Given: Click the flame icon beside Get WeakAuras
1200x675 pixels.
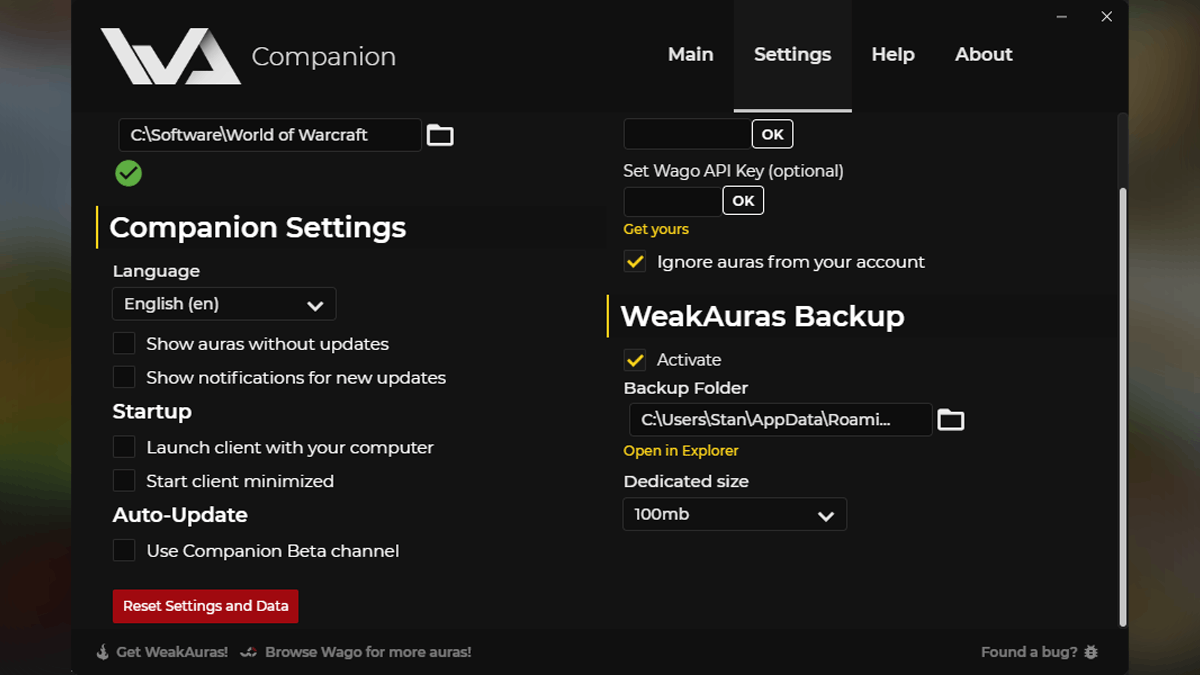Looking at the screenshot, I should (102, 652).
